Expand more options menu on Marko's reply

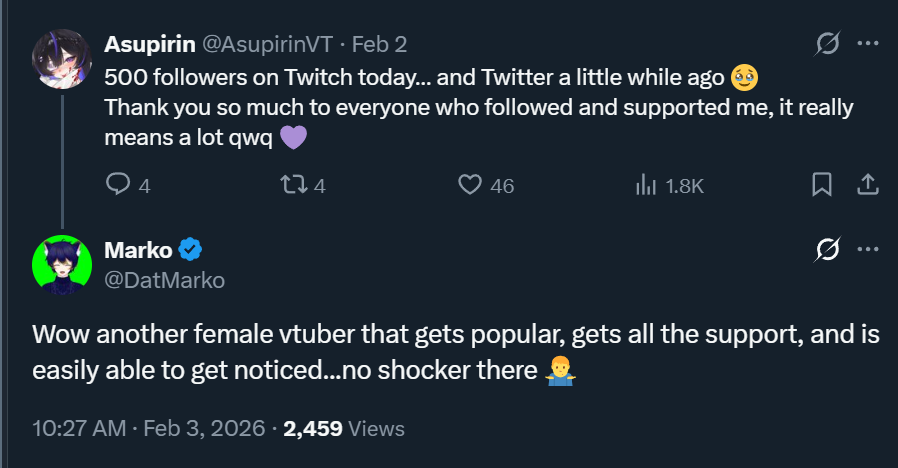[868, 249]
